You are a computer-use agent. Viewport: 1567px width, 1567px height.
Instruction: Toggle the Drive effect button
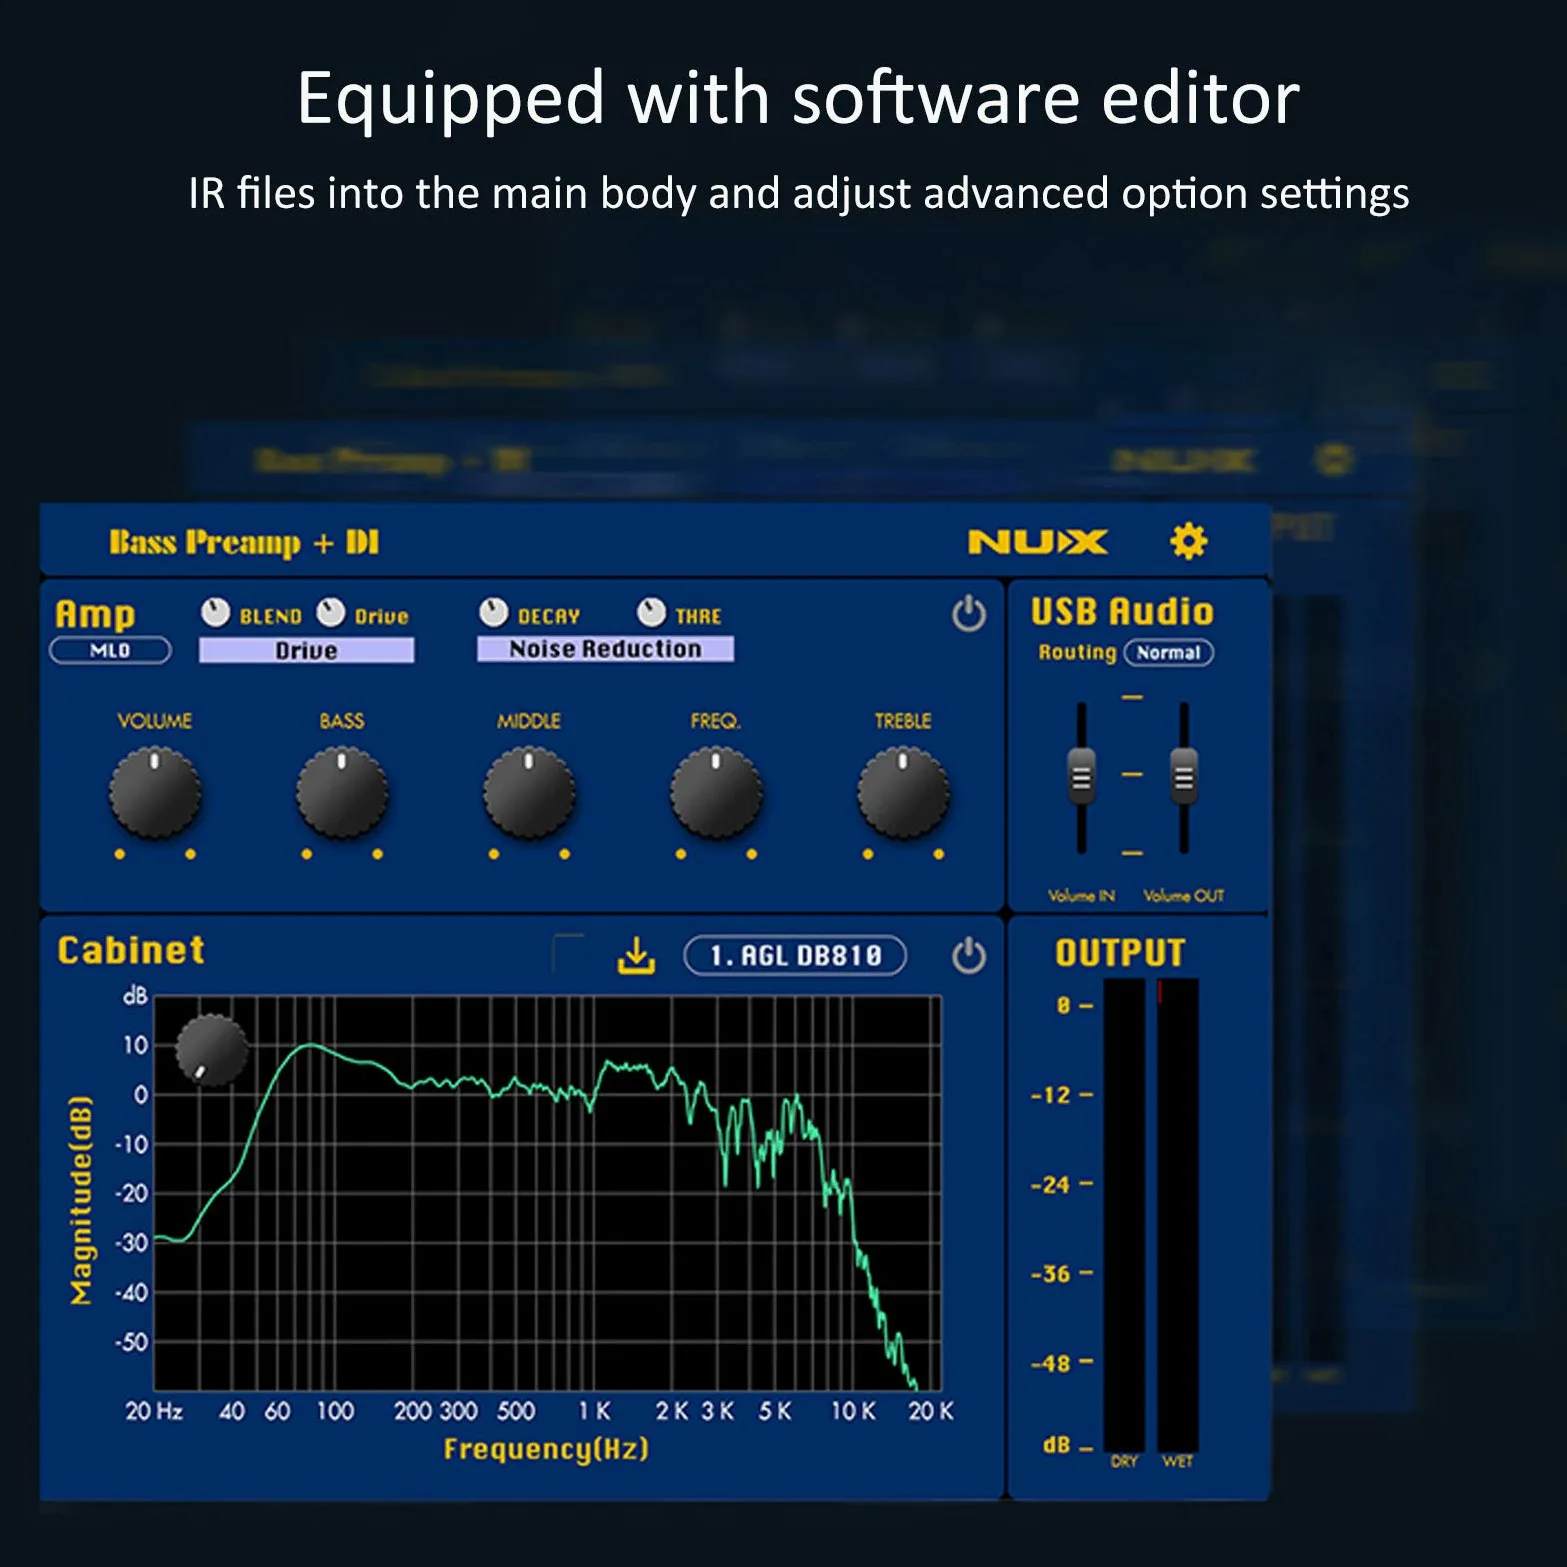click(x=306, y=650)
